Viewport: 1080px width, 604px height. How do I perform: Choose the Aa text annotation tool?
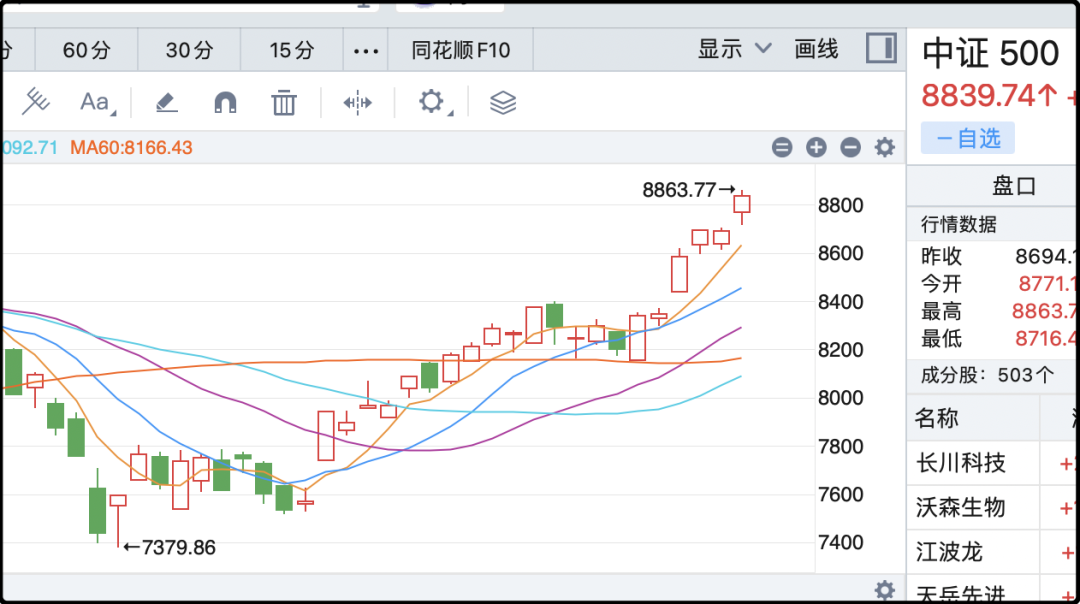coord(97,103)
